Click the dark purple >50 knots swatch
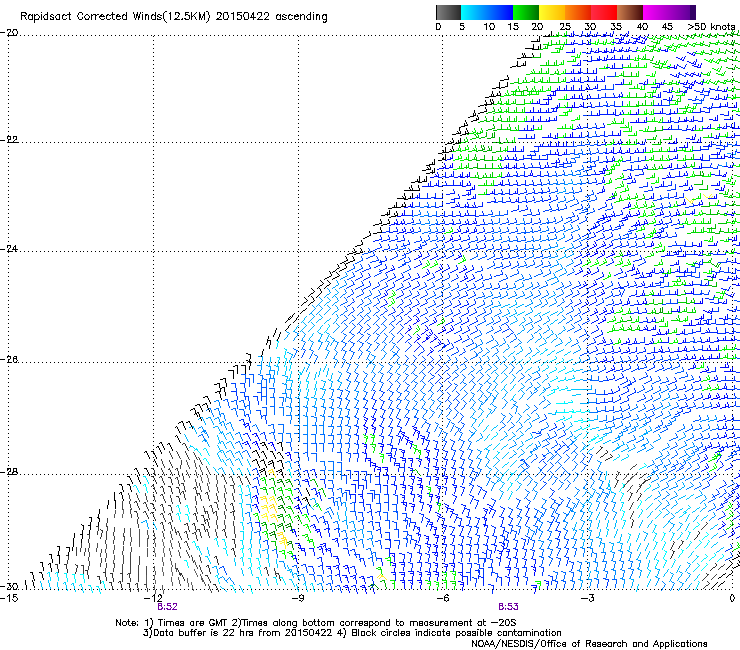Image resolution: width=740 pixels, height=650 pixels. click(693, 12)
